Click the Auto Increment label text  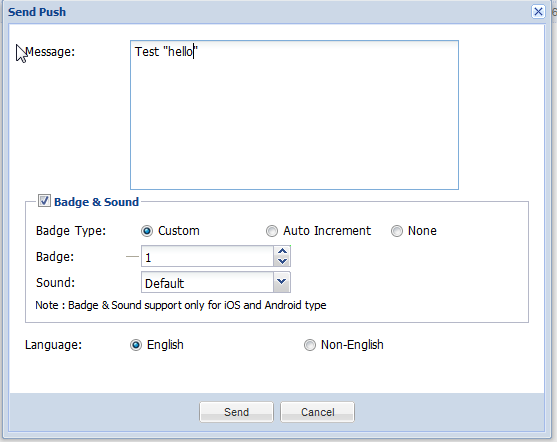(x=327, y=231)
